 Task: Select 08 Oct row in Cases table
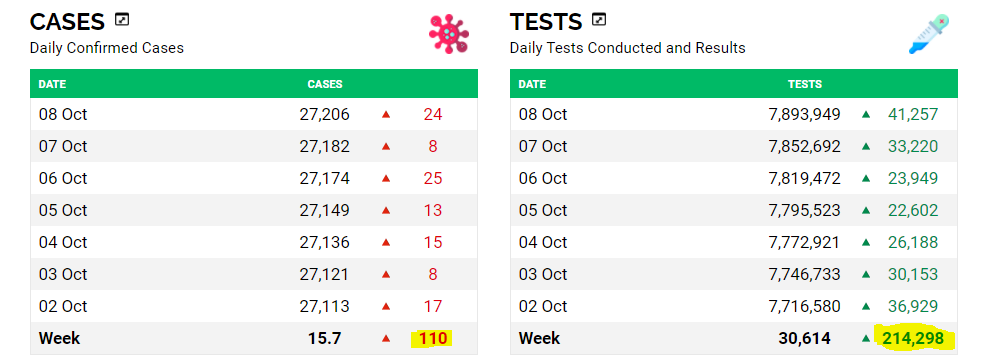[254, 114]
